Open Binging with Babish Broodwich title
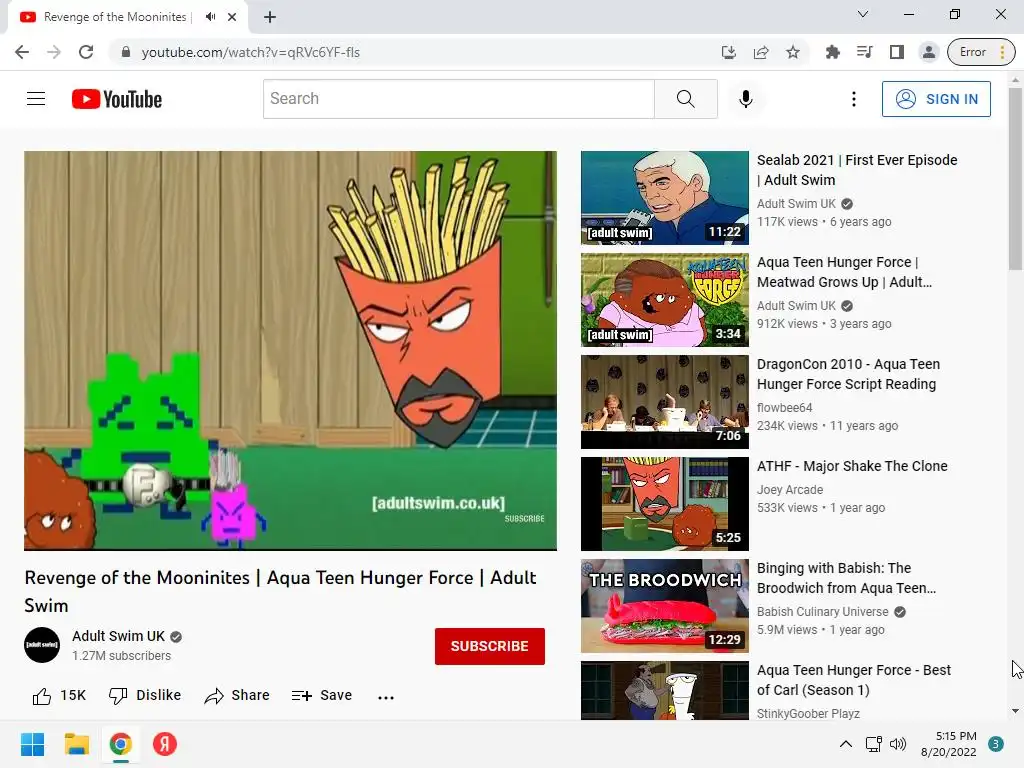1024x768 pixels. click(x=846, y=578)
